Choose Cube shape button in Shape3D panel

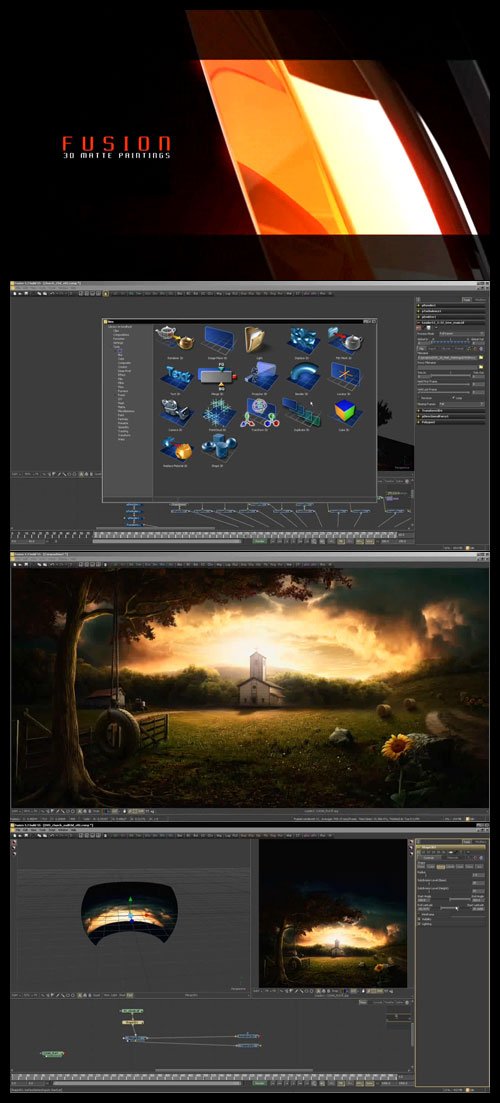(x=430, y=866)
